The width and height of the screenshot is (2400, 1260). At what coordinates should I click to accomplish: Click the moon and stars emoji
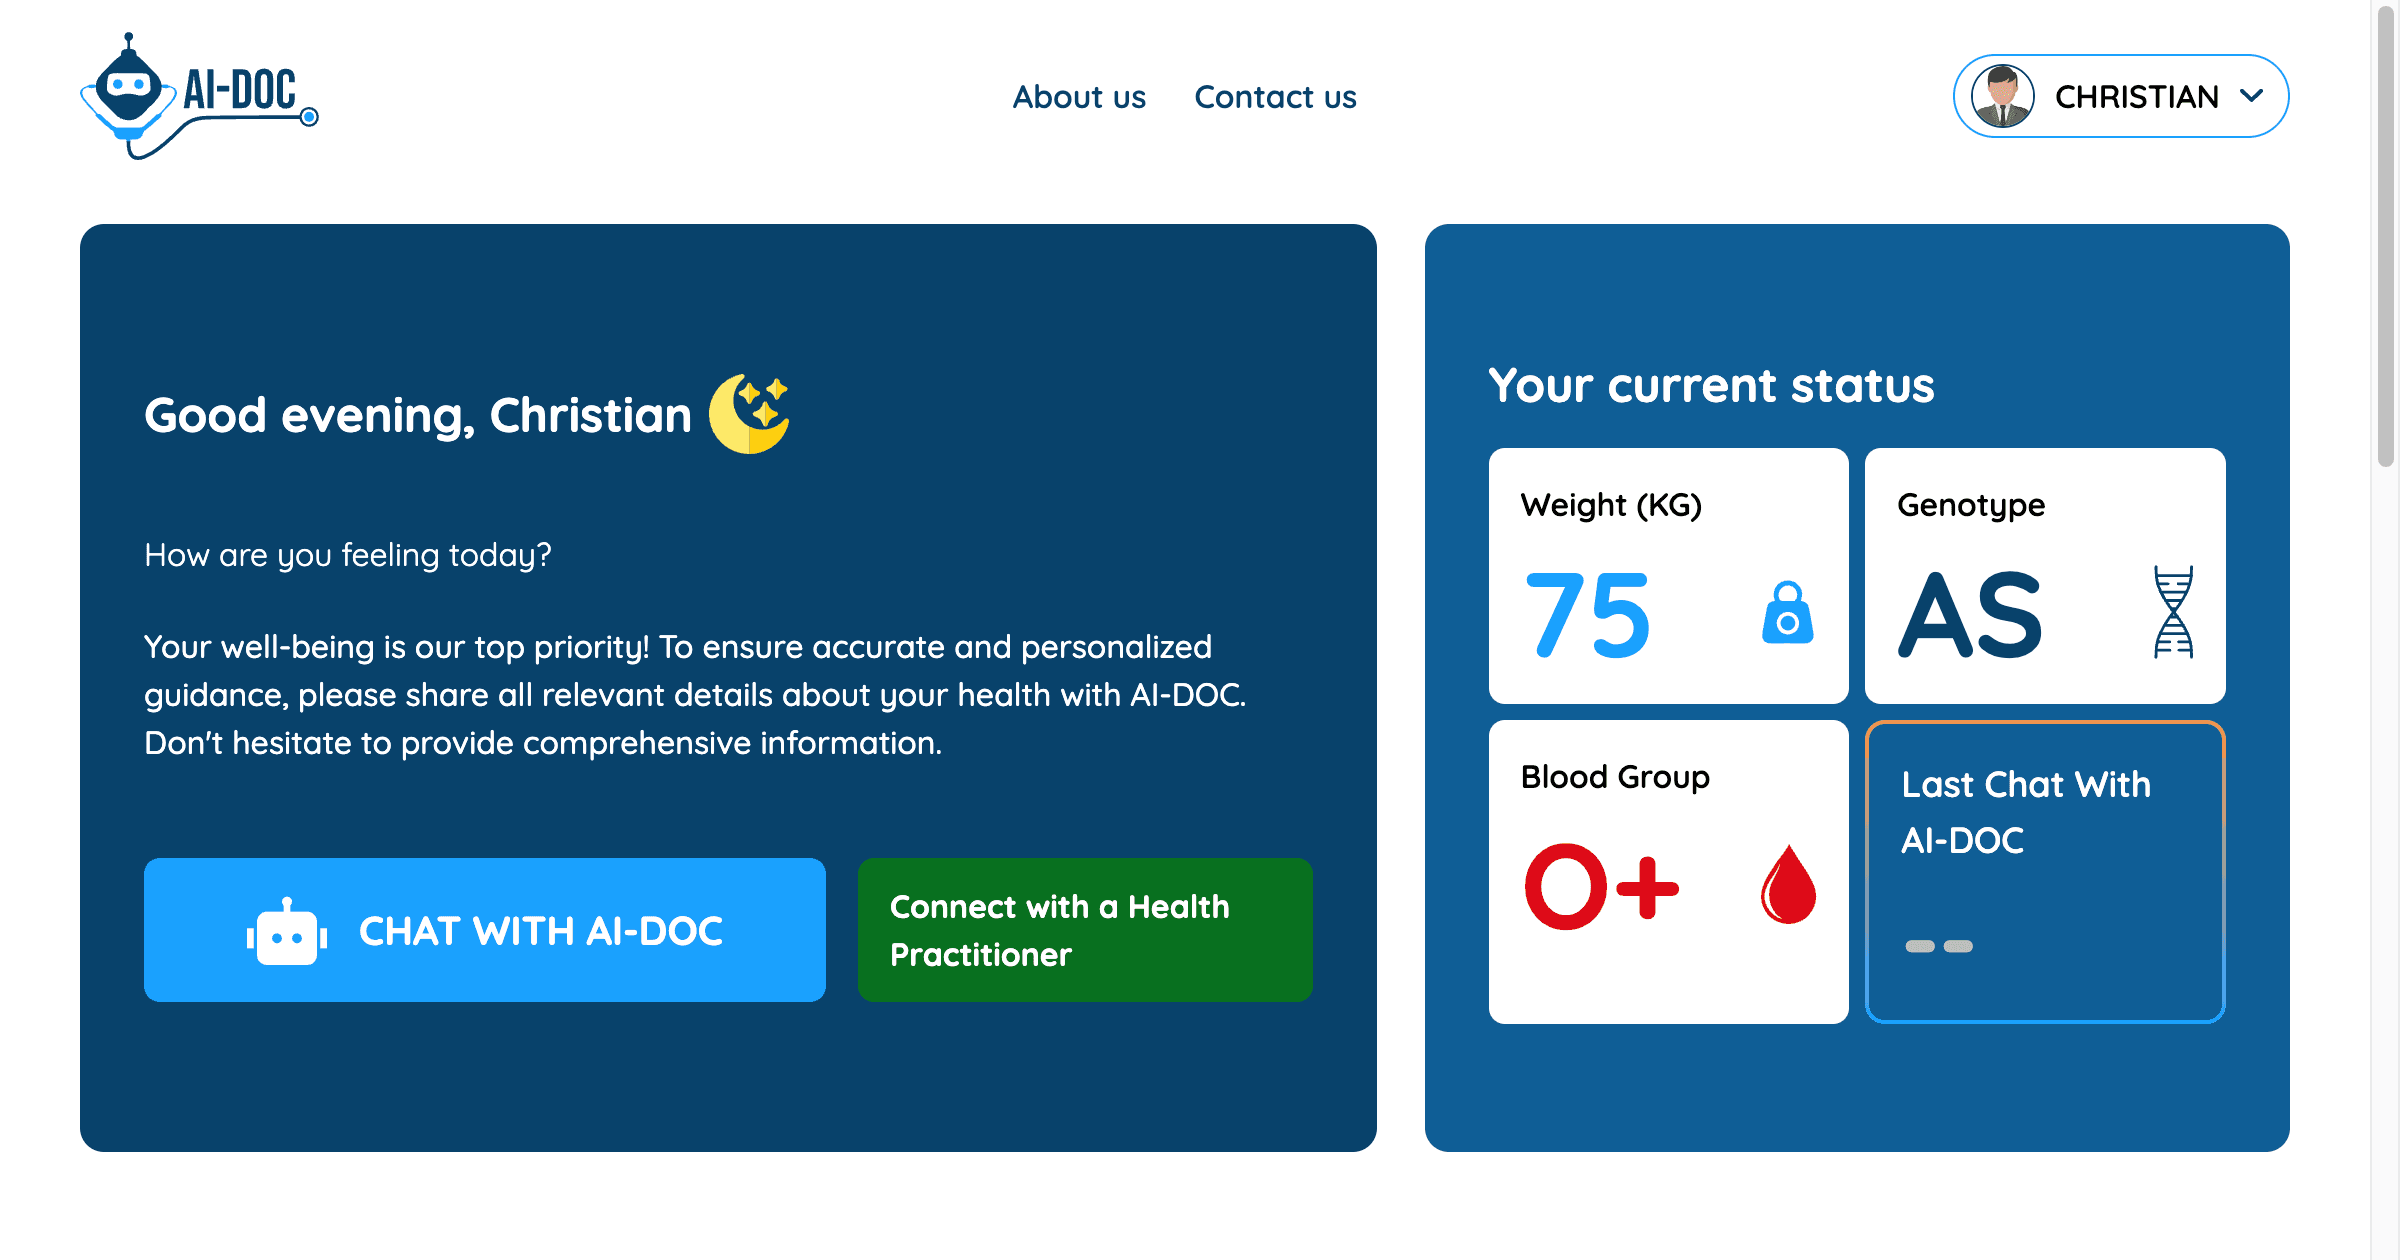click(x=749, y=413)
